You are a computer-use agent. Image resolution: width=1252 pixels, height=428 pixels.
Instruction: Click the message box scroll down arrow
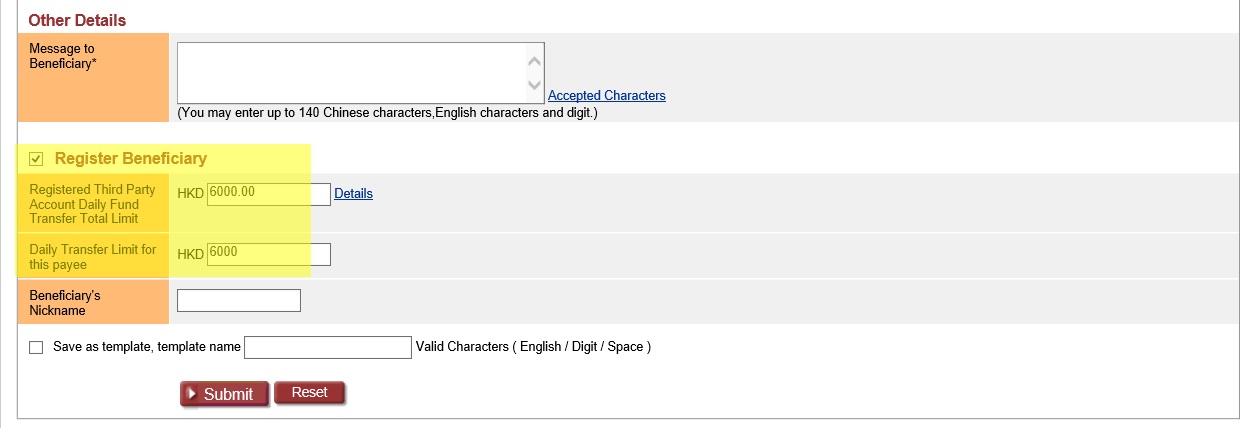pyautogui.click(x=534, y=86)
